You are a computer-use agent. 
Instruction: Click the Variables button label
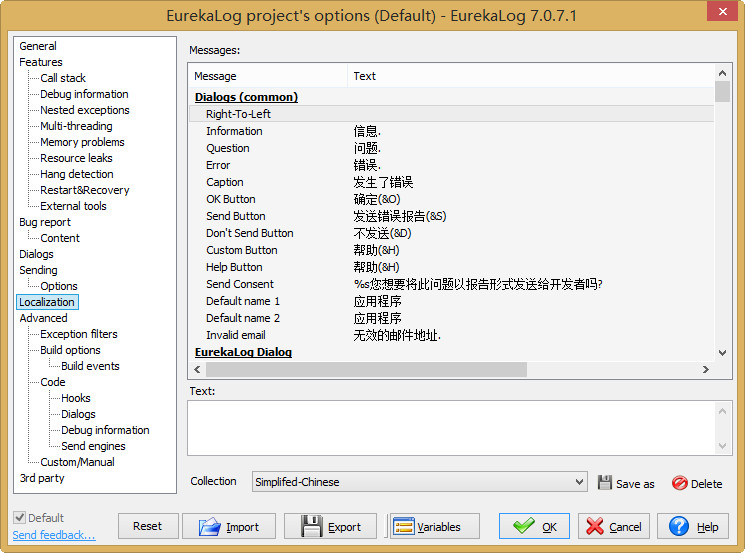click(439, 527)
